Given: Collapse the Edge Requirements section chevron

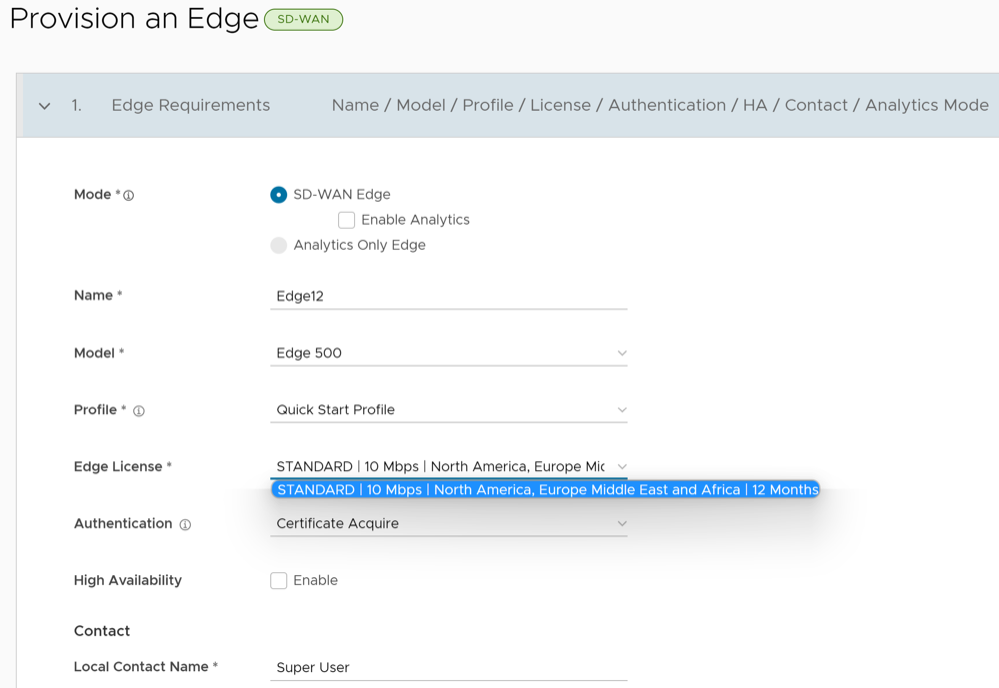Looking at the screenshot, I should pos(44,106).
